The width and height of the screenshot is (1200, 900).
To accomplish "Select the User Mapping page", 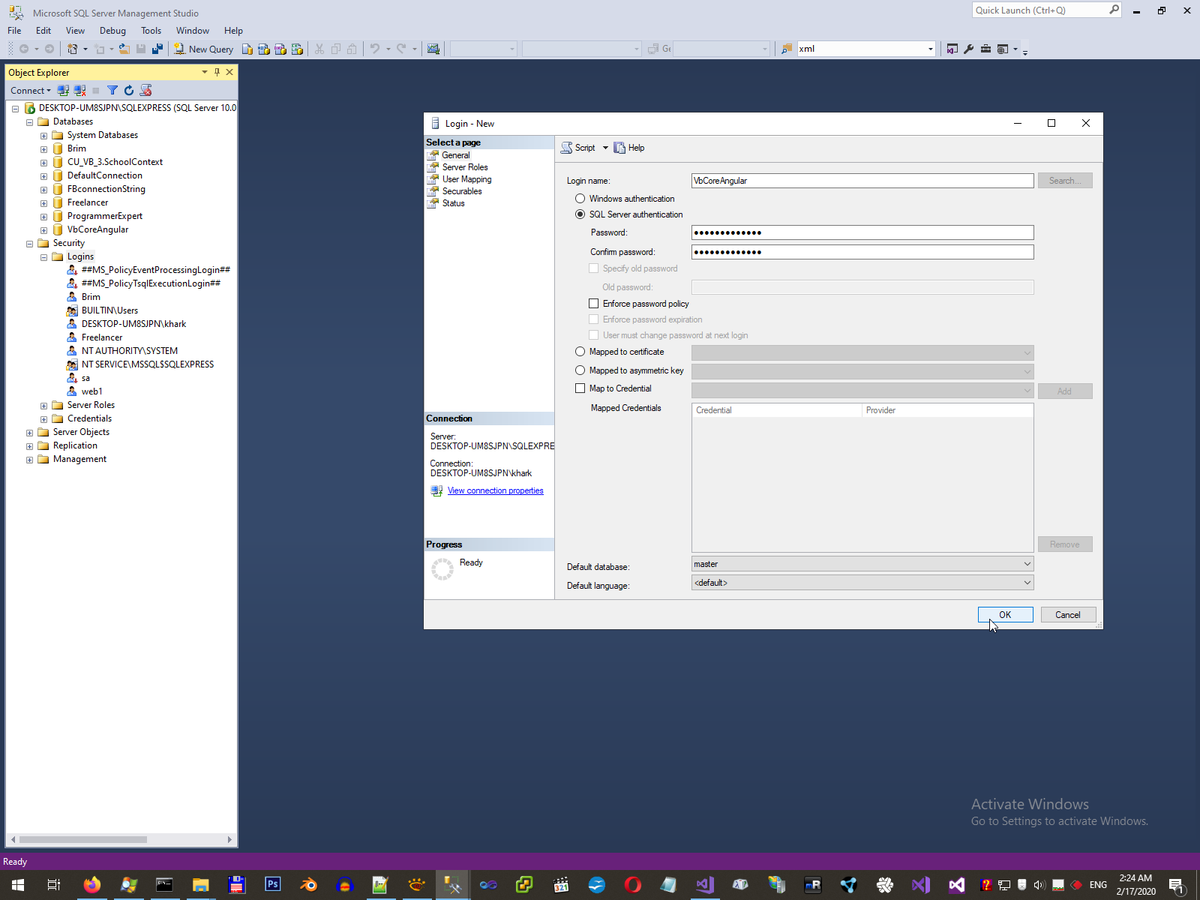I will pos(467,179).
